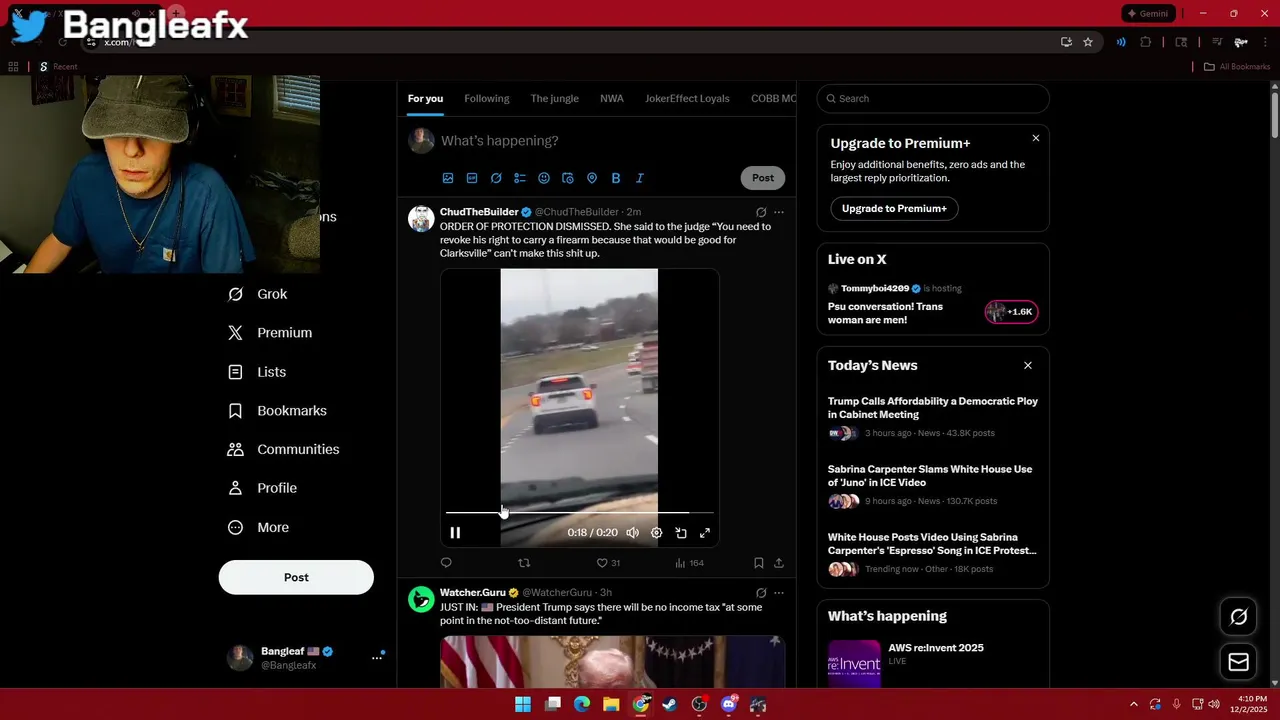Share the ChudTheBuilder post

779,563
